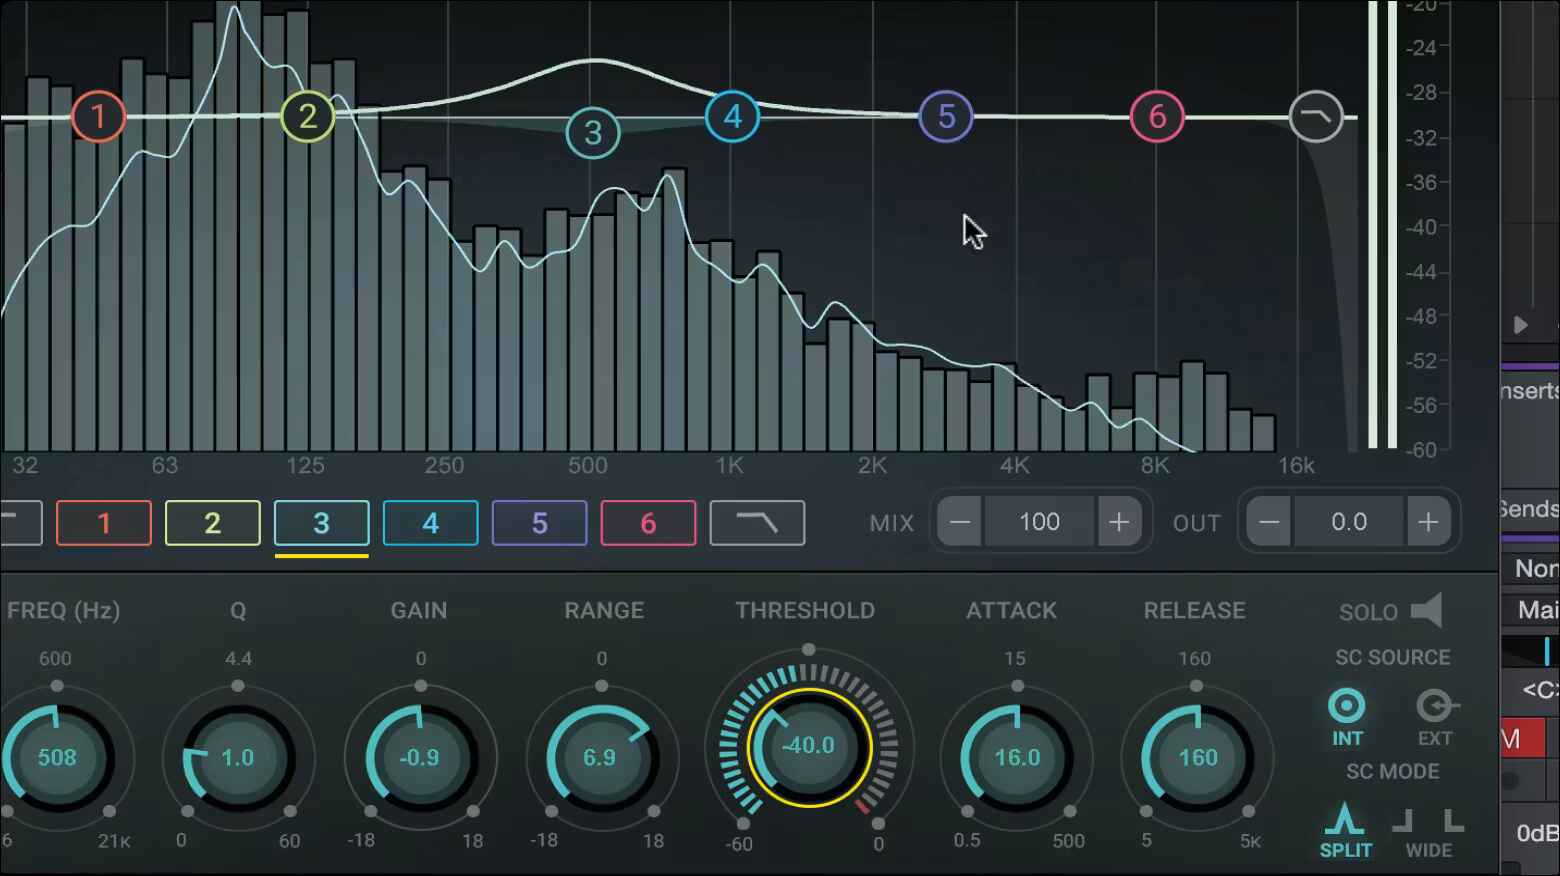Choose SPLIT sidechain mode
The height and width of the screenshot is (876, 1560).
(1345, 830)
